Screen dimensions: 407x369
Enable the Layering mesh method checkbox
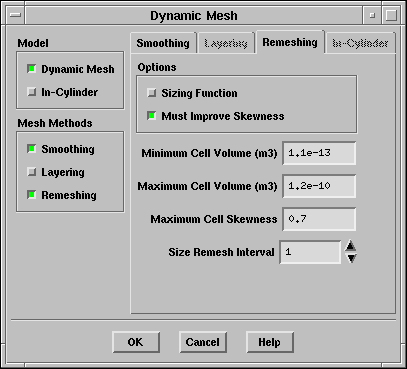point(32,172)
